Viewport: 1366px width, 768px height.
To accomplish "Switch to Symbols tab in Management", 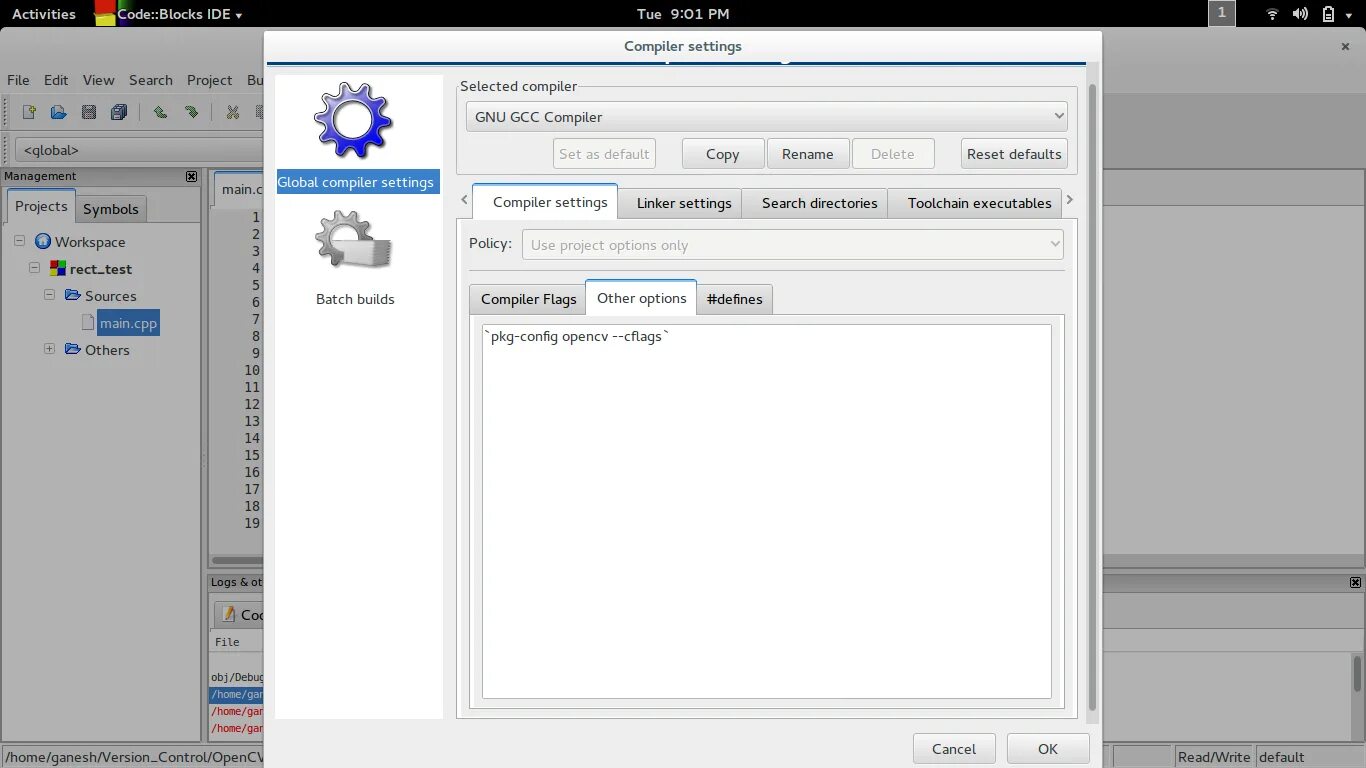I will (110, 209).
